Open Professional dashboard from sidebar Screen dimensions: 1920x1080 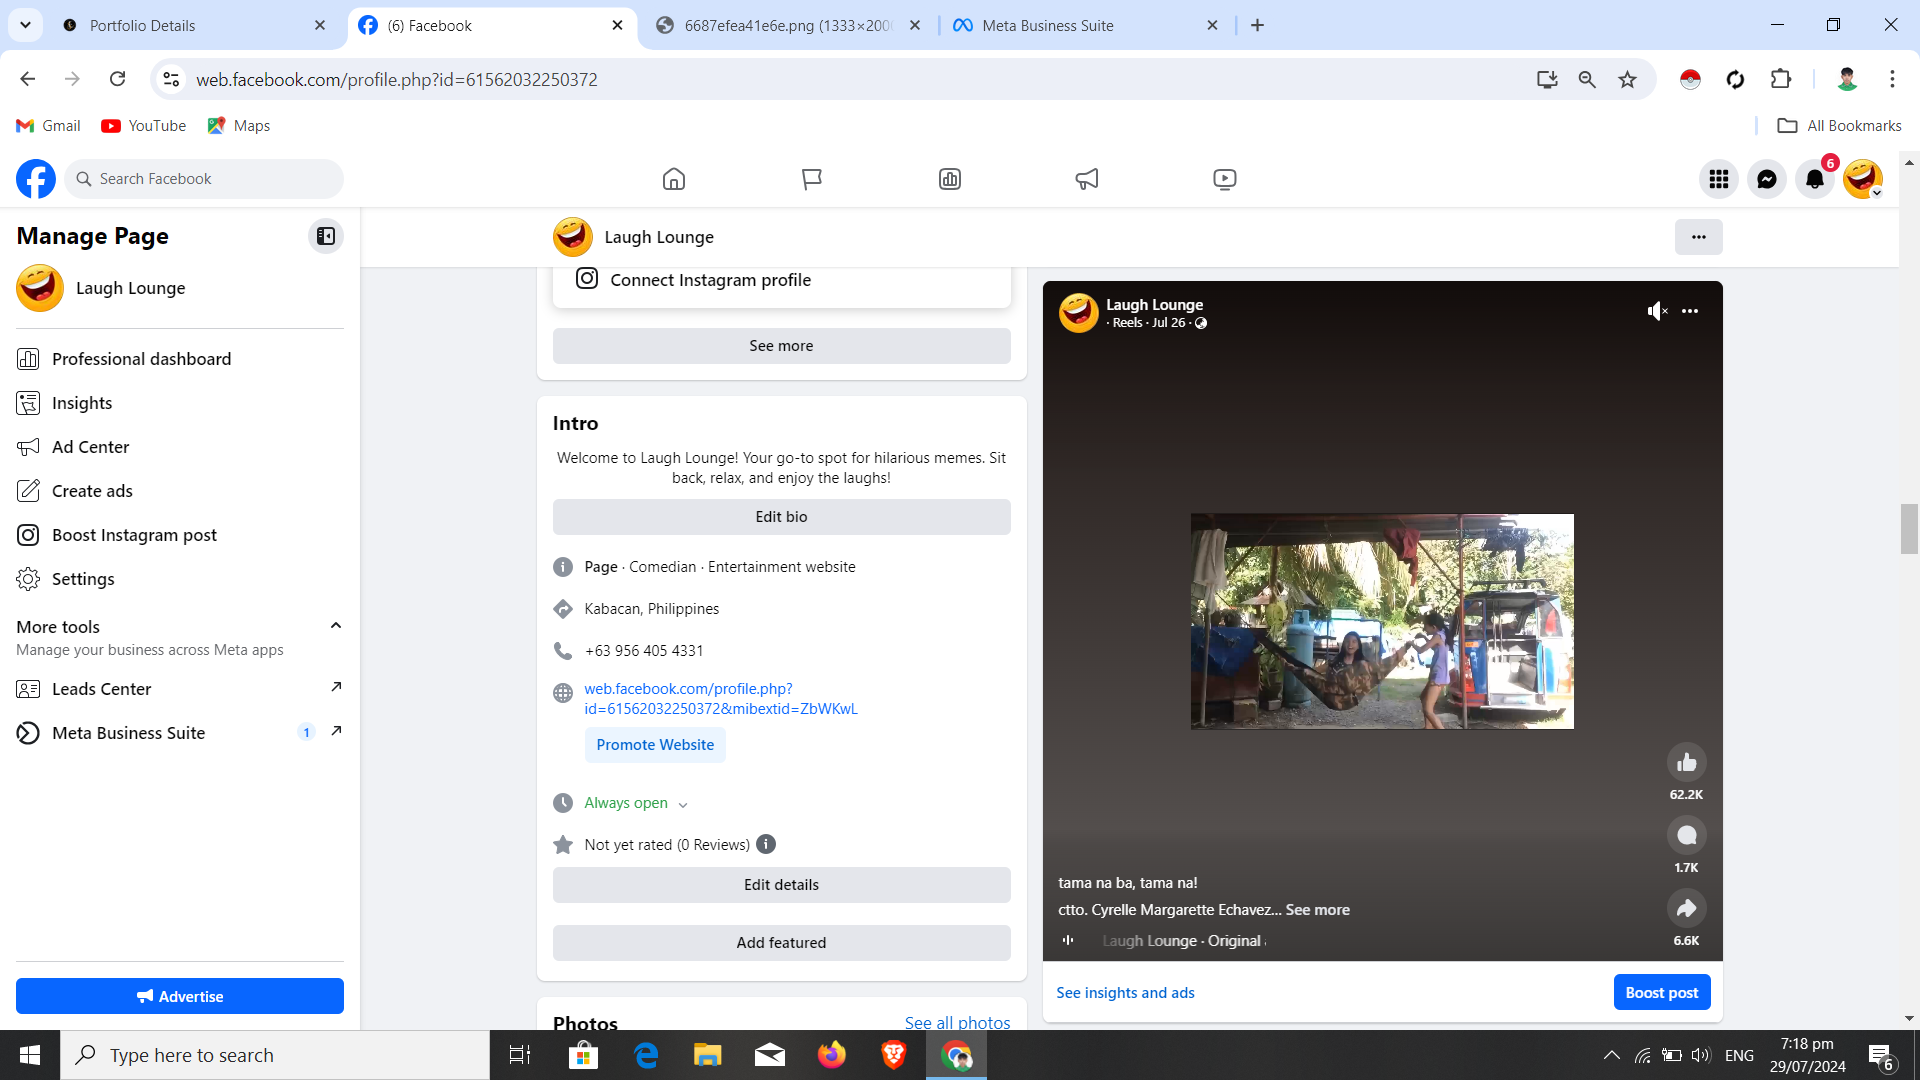click(141, 359)
